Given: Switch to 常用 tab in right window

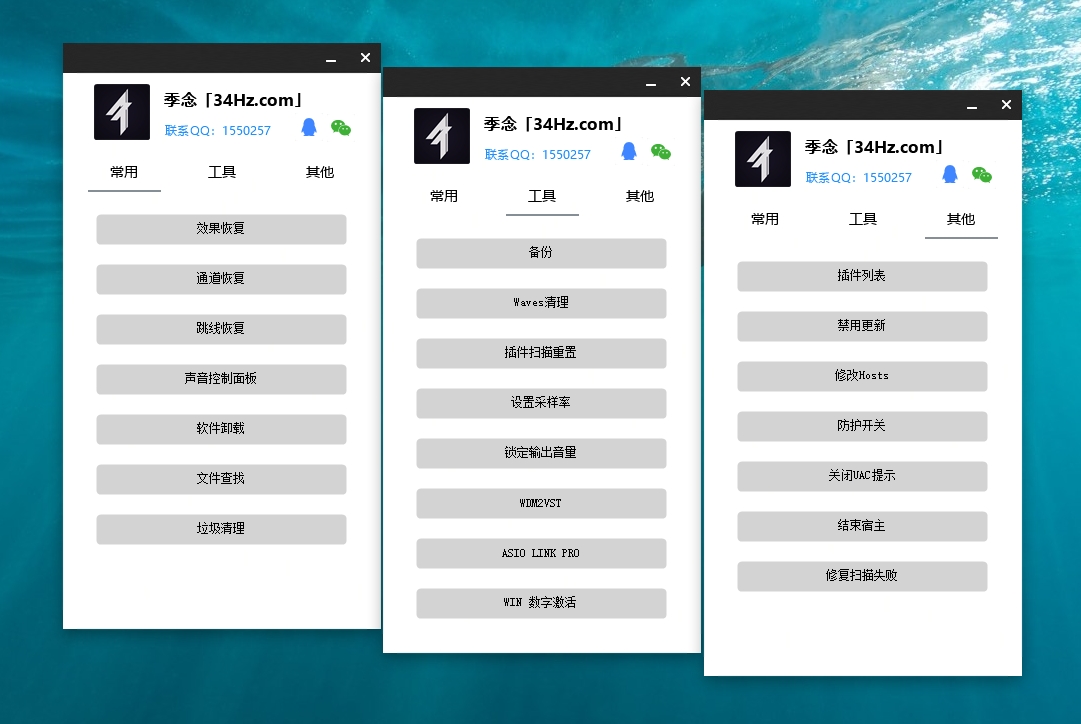Looking at the screenshot, I should click(765, 219).
